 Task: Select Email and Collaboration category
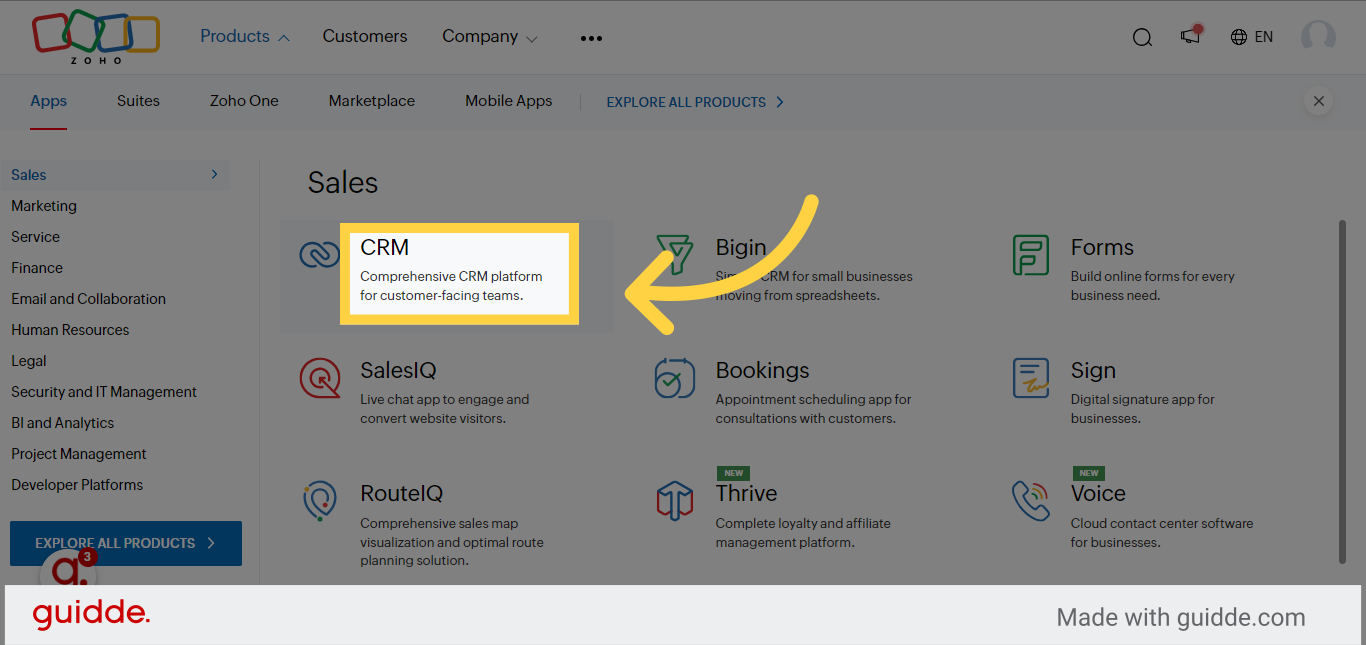click(x=88, y=298)
